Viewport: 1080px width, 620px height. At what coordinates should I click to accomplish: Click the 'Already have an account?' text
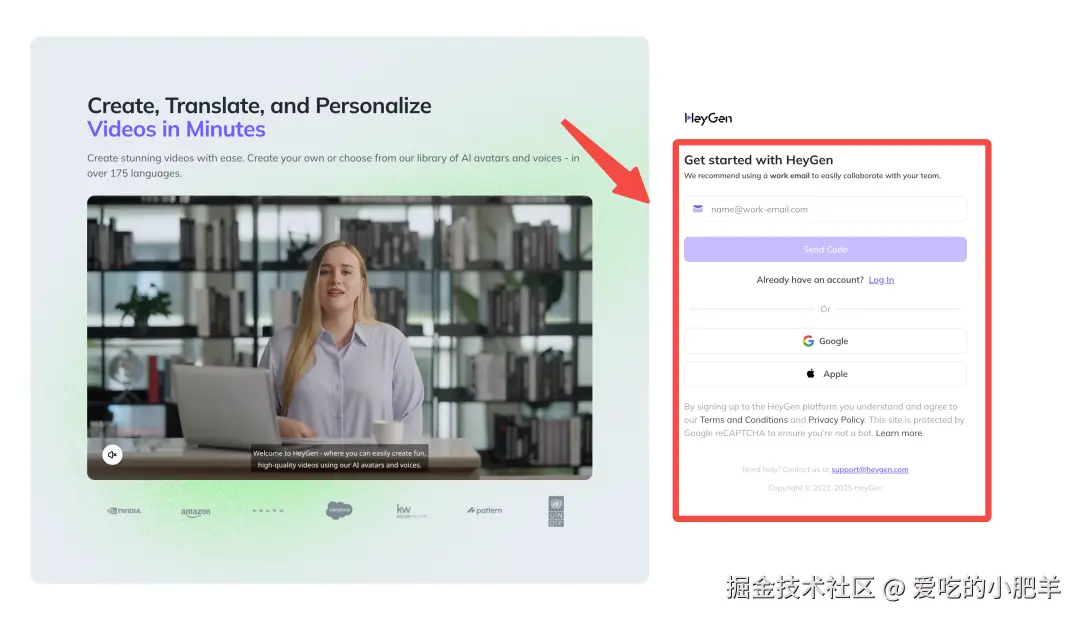(x=810, y=280)
